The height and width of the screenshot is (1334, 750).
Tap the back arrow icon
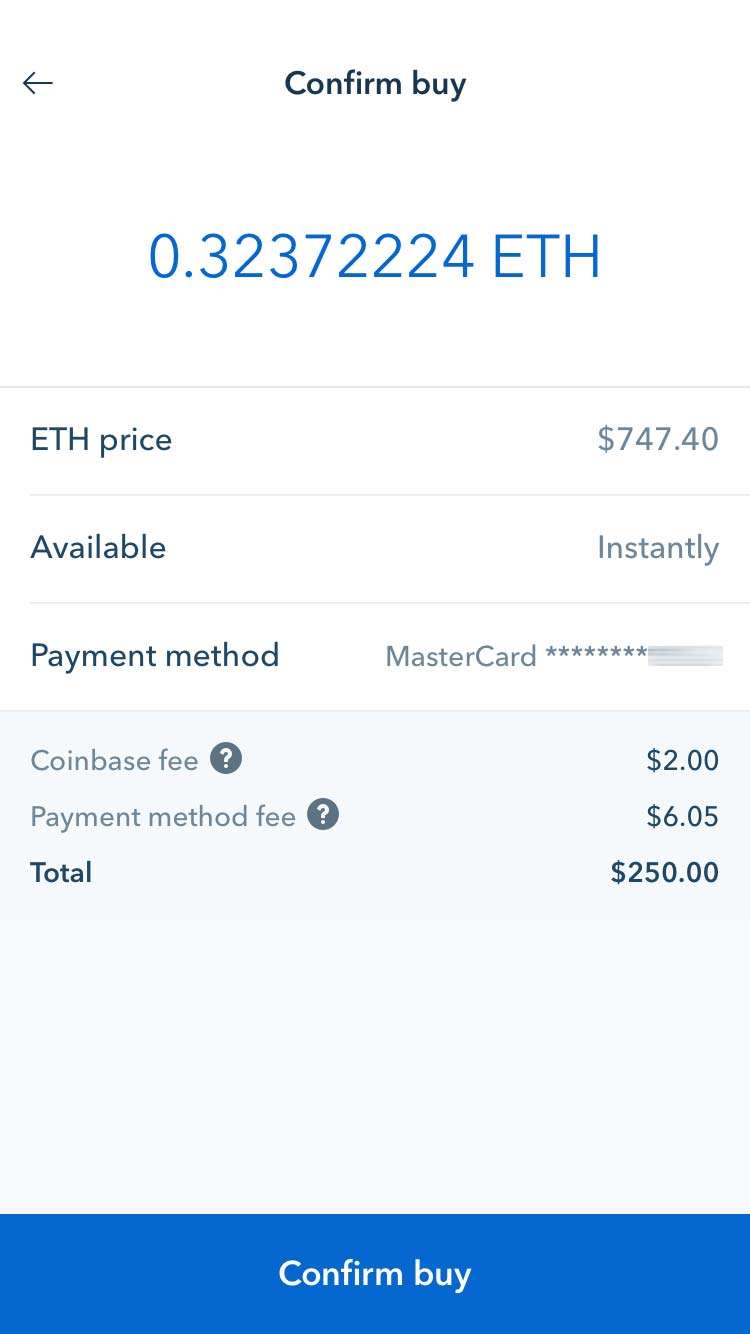(38, 83)
